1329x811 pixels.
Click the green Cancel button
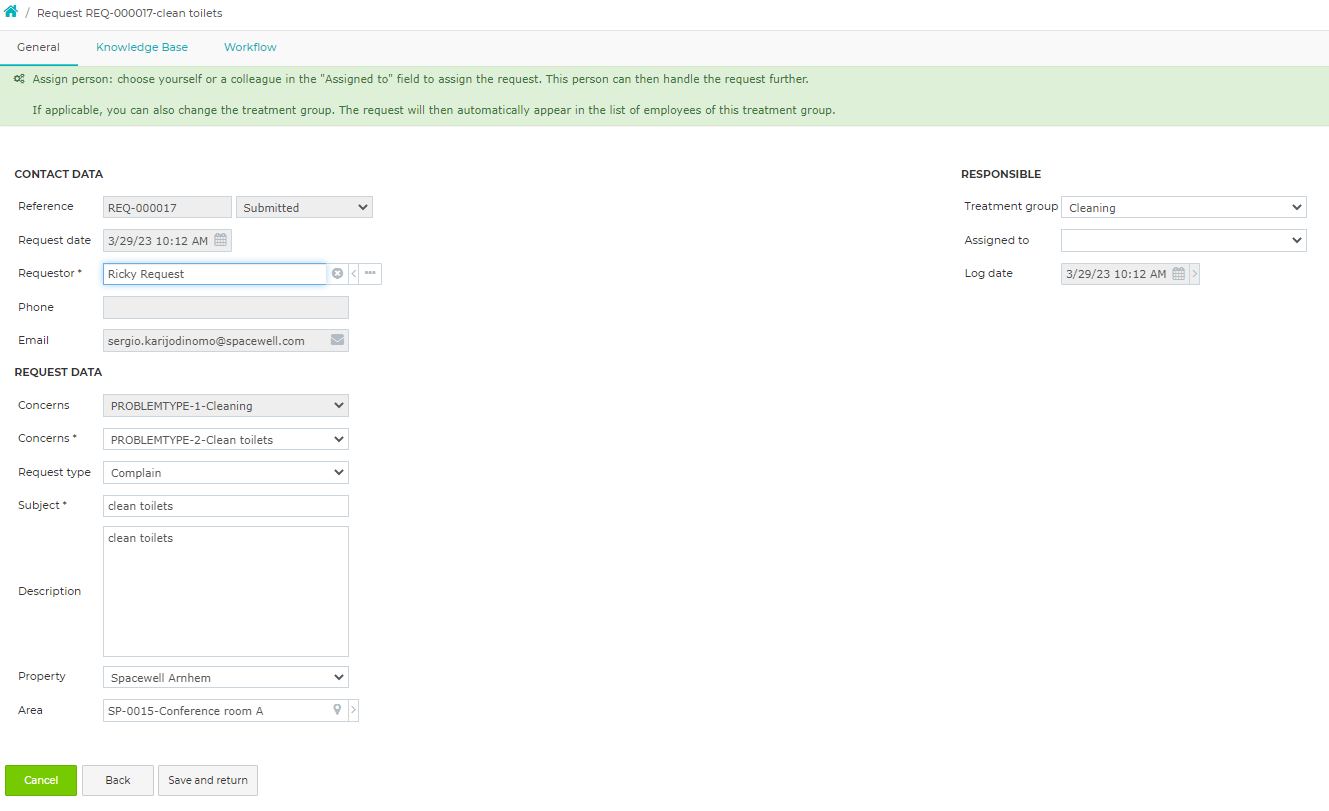point(41,780)
